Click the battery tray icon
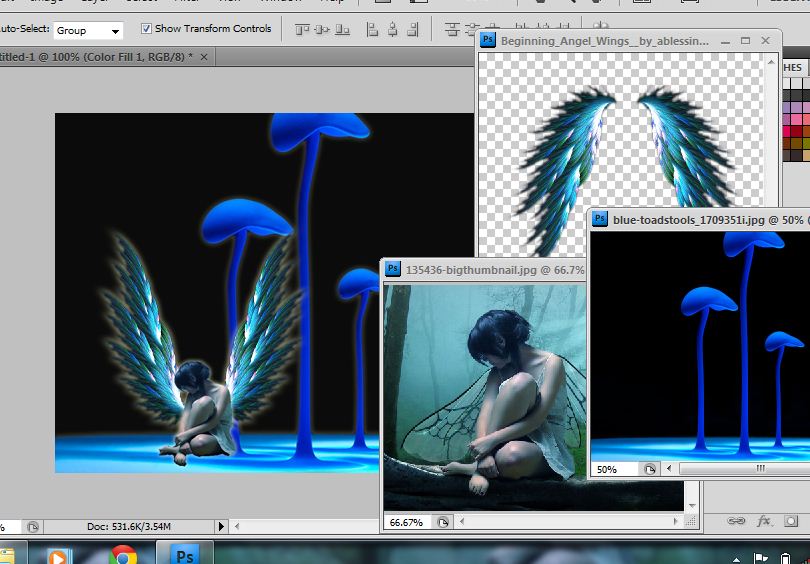This screenshot has height=564, width=810. [x=786, y=558]
